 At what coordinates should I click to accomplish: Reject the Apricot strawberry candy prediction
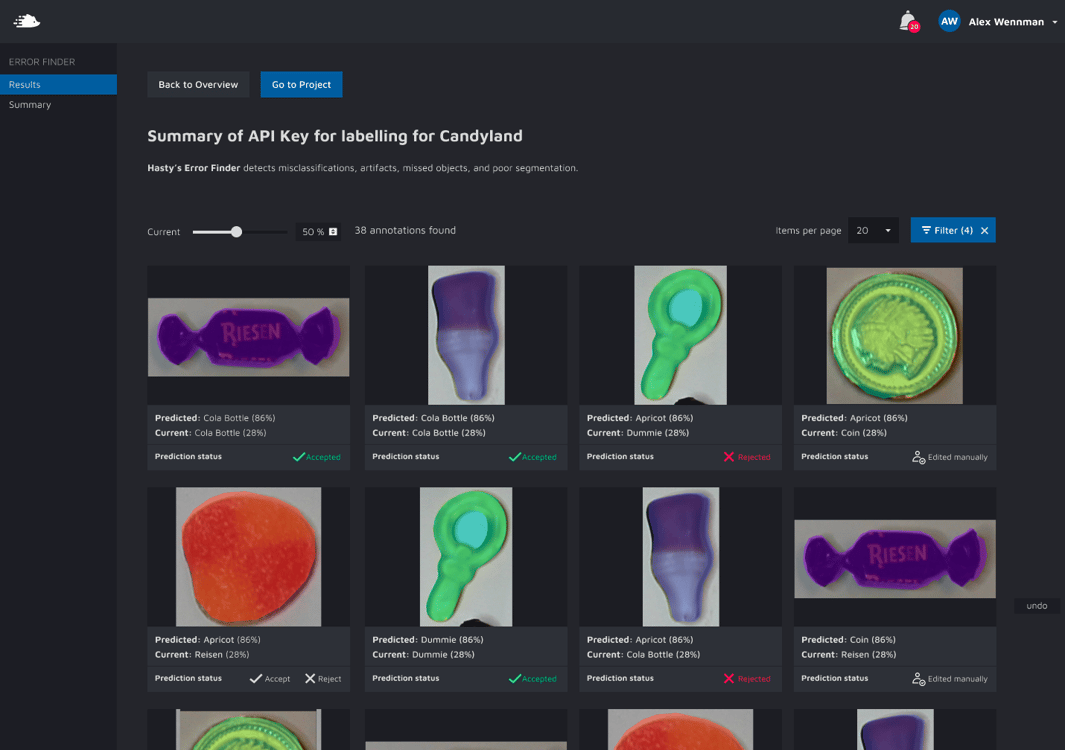[x=323, y=678]
